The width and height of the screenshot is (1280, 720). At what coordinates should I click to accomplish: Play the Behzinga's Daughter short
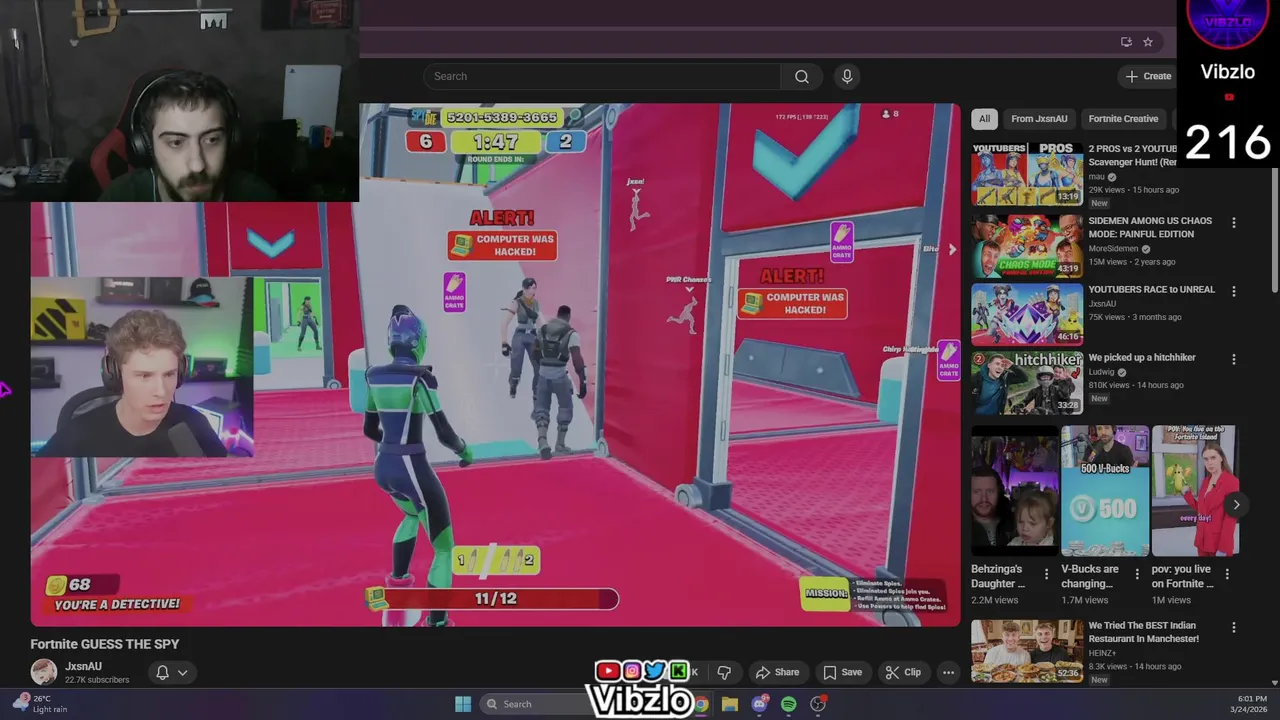point(1014,491)
